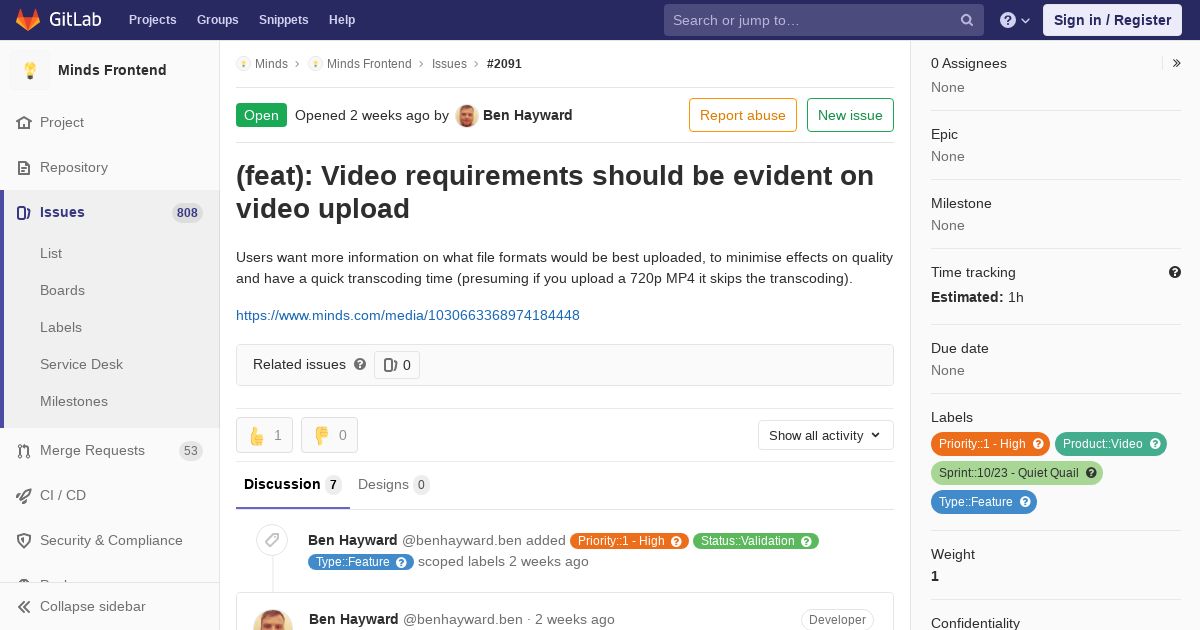Click Ben Hayward's avatar next to Opened

point(467,115)
